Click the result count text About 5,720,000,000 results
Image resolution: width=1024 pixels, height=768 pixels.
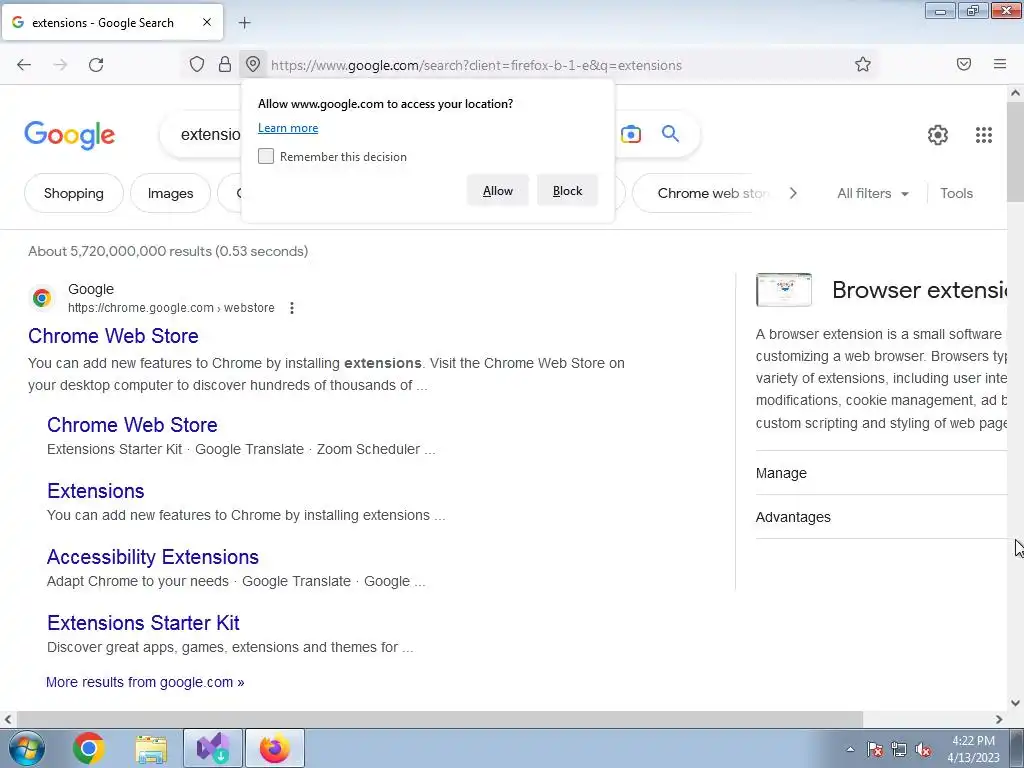click(168, 251)
